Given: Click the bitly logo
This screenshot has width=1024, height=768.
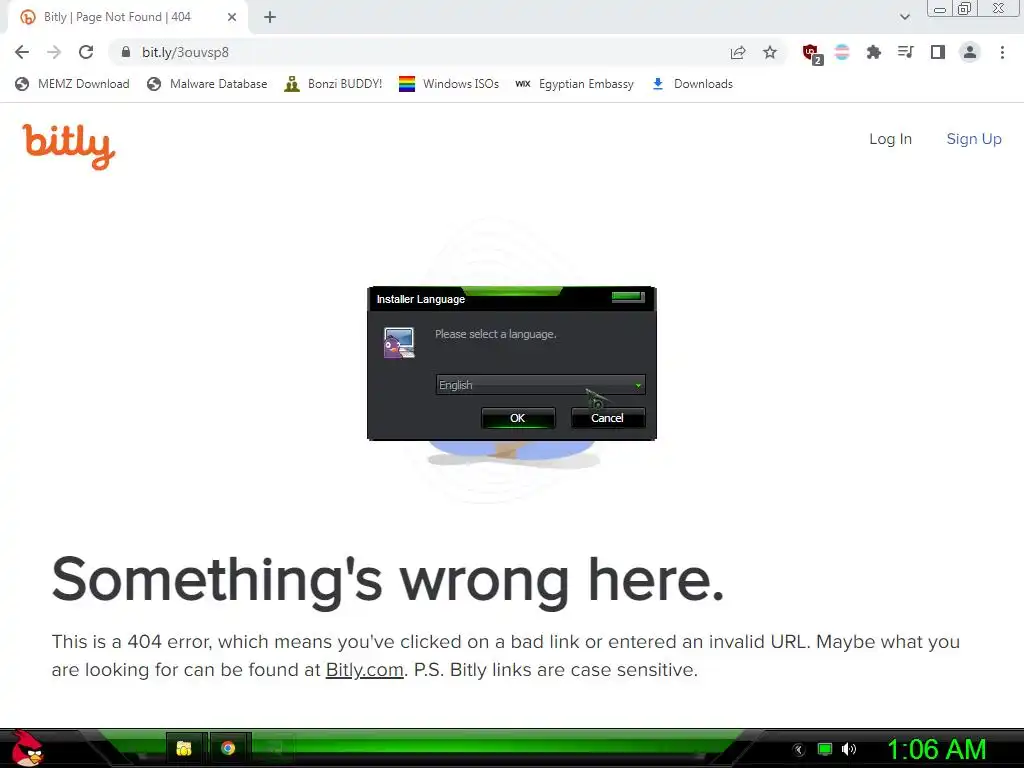Looking at the screenshot, I should (69, 146).
